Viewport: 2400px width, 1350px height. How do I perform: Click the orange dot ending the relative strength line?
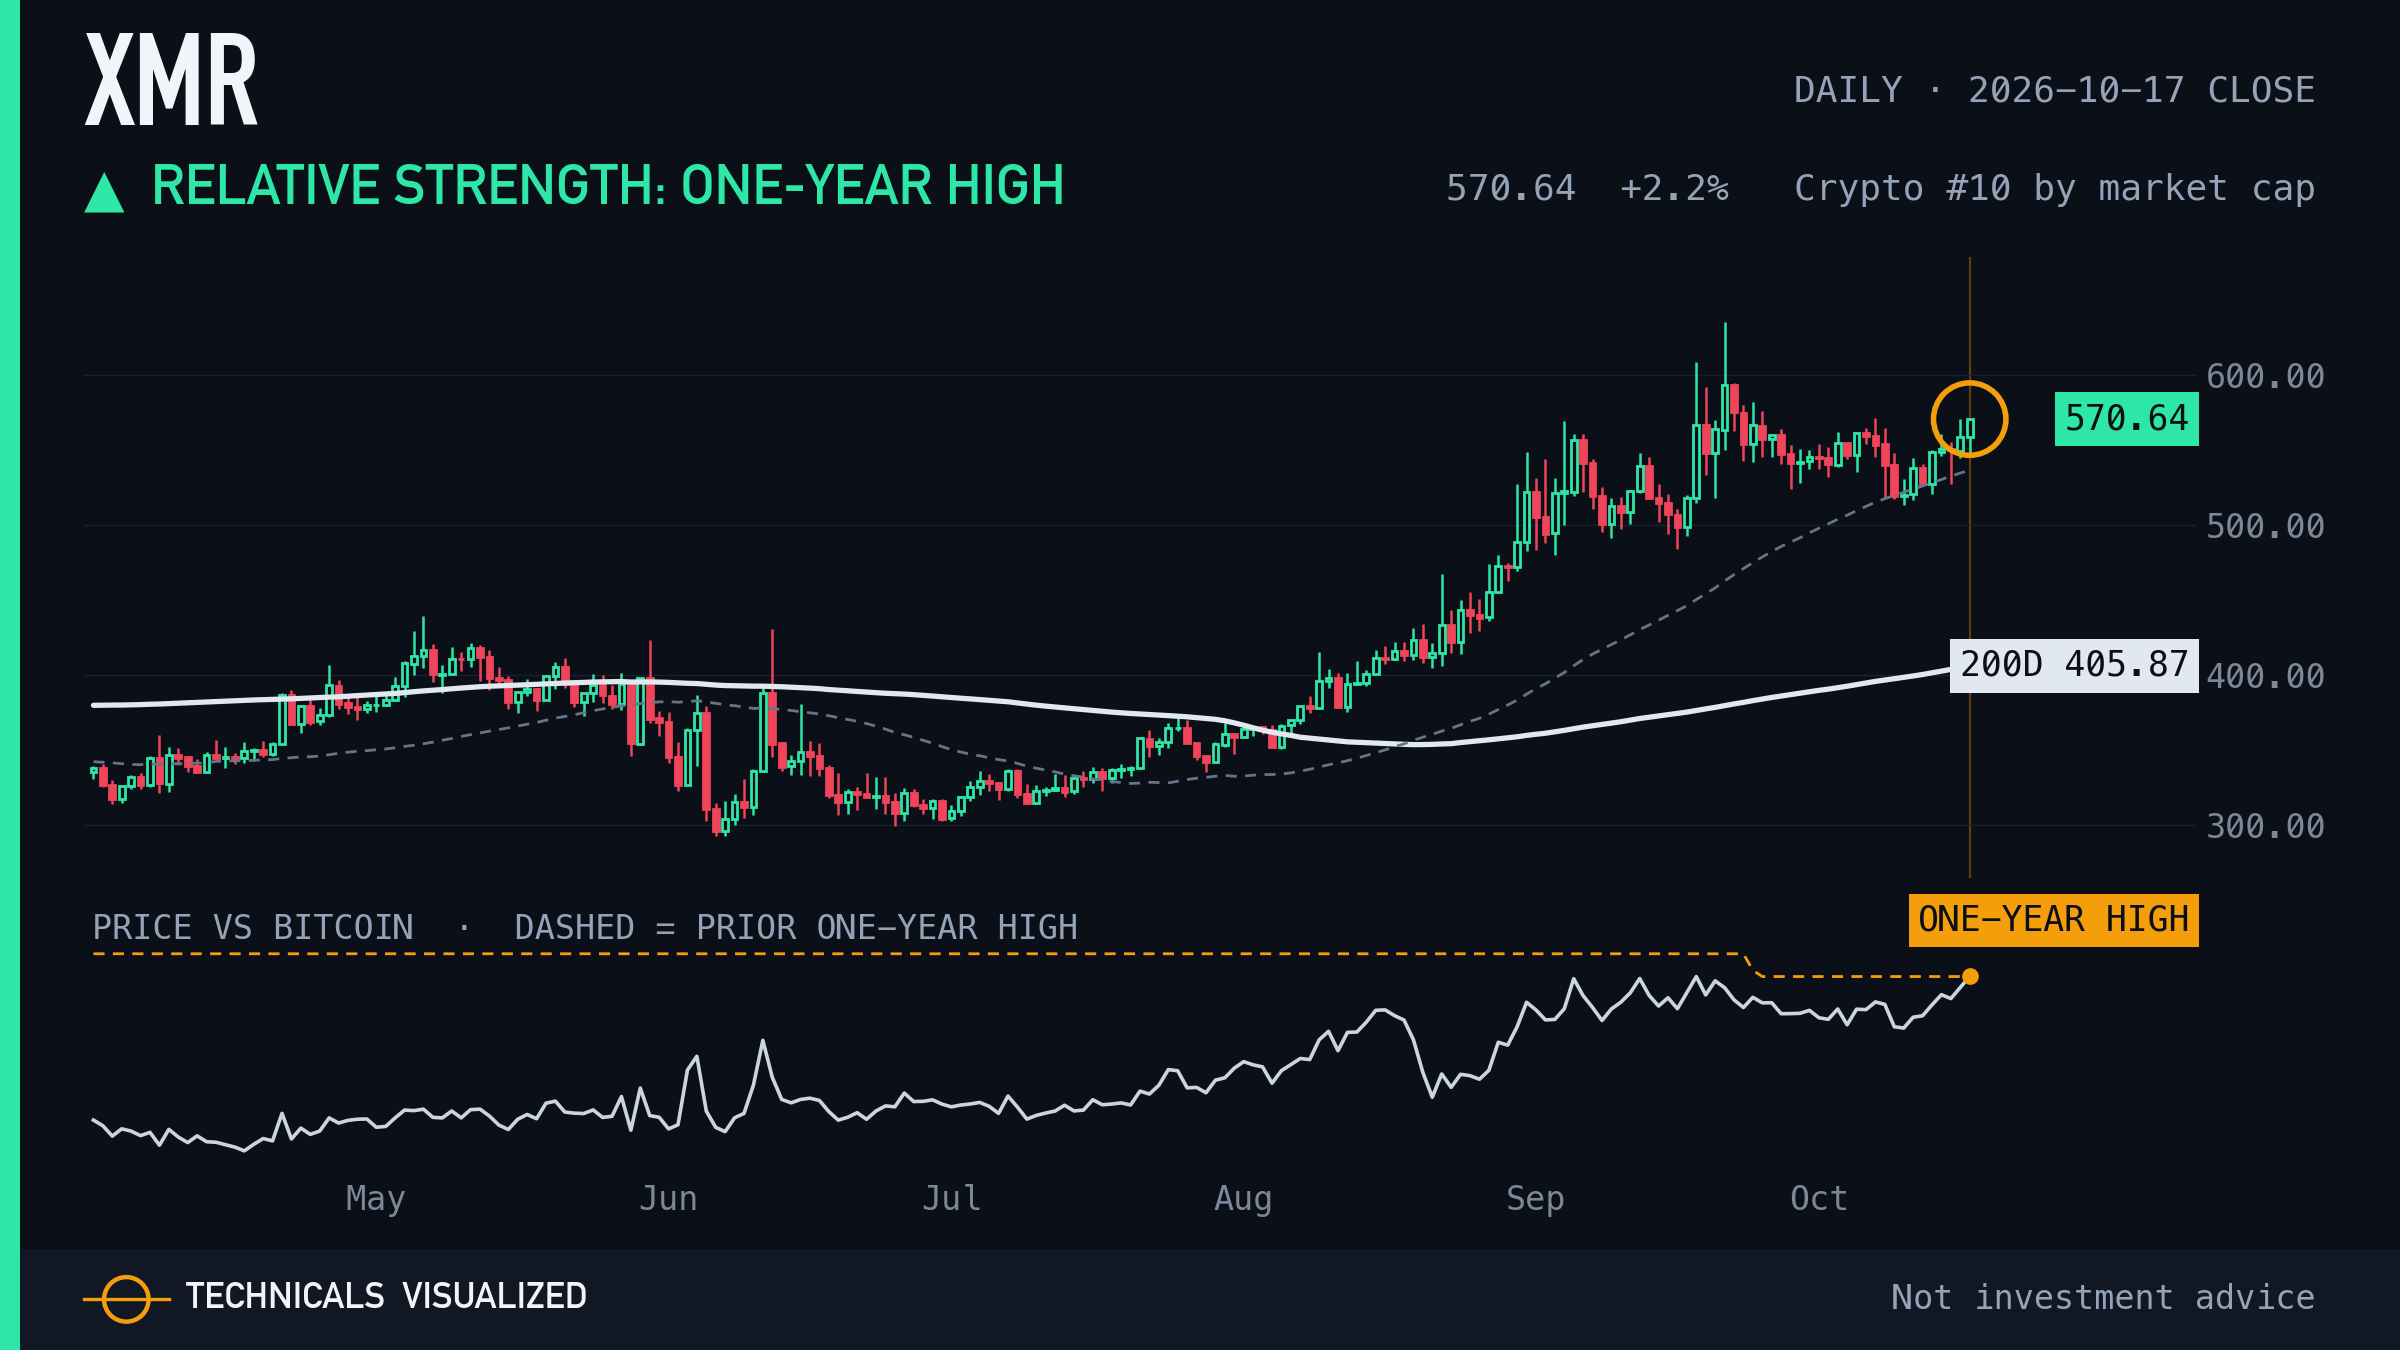(x=1970, y=976)
